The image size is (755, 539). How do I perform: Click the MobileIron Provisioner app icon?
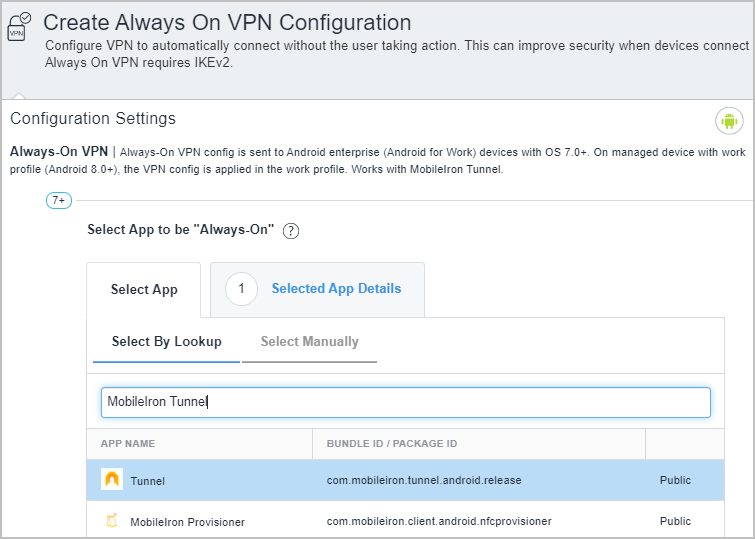[x=112, y=521]
